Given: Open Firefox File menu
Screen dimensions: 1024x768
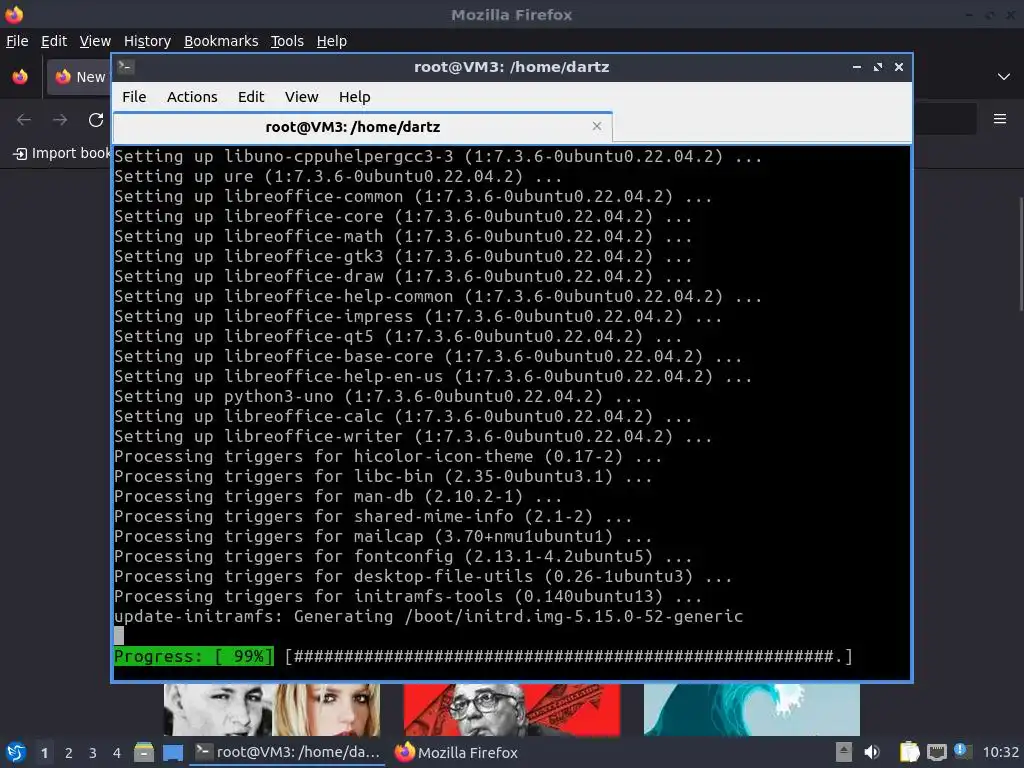Looking at the screenshot, I should [x=17, y=41].
